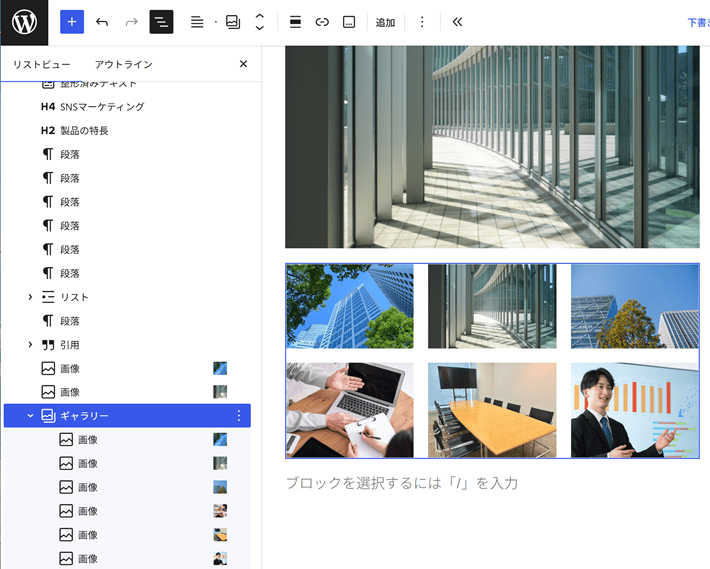
Task: Toggle the document overview list view
Action: coord(161,22)
